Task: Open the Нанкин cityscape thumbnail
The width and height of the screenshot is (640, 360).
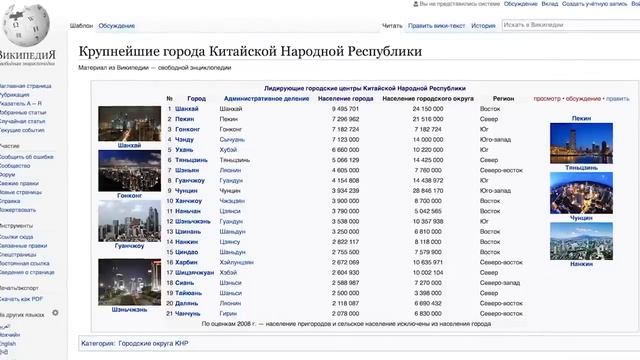Action: click(x=581, y=241)
